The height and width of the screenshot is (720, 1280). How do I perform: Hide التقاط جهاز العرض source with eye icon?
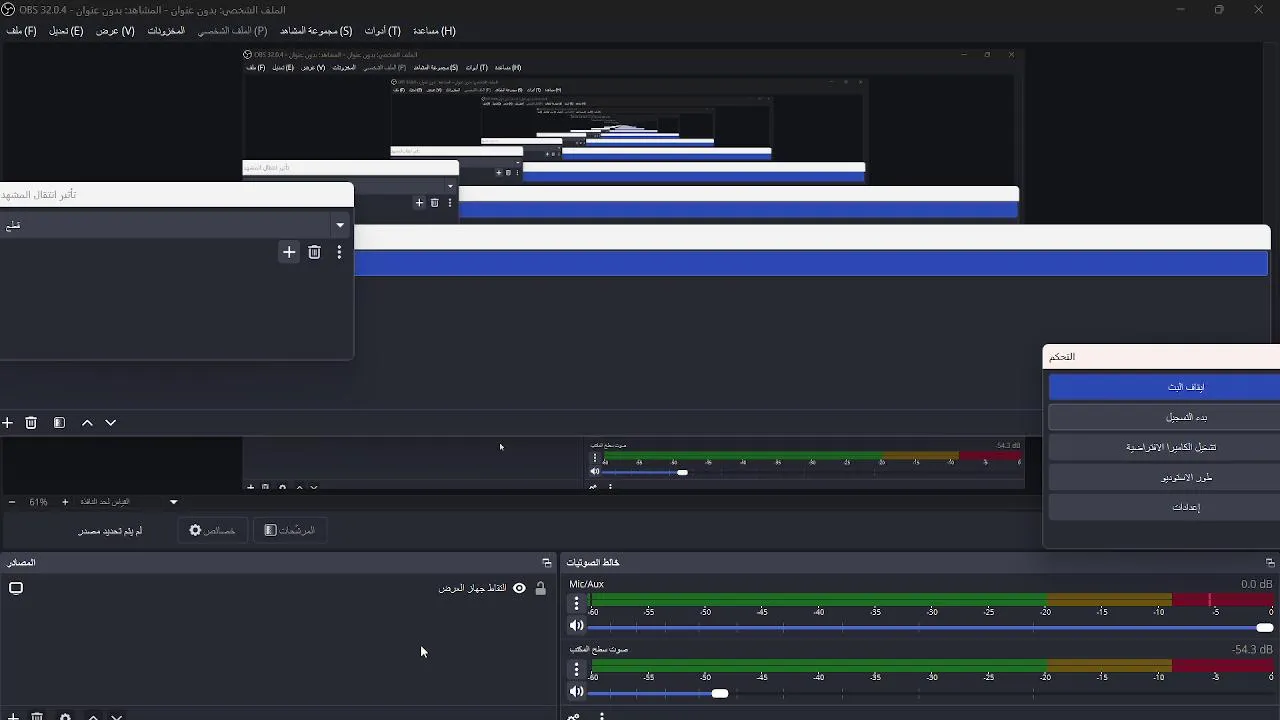click(519, 588)
